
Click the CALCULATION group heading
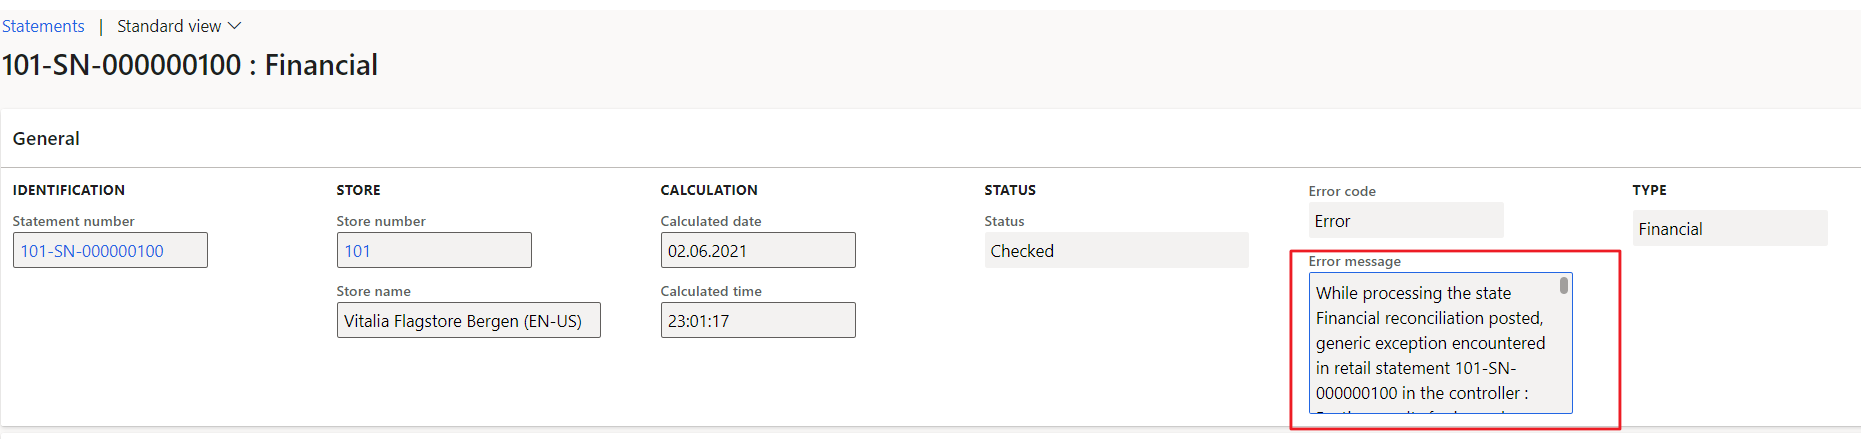coord(709,190)
